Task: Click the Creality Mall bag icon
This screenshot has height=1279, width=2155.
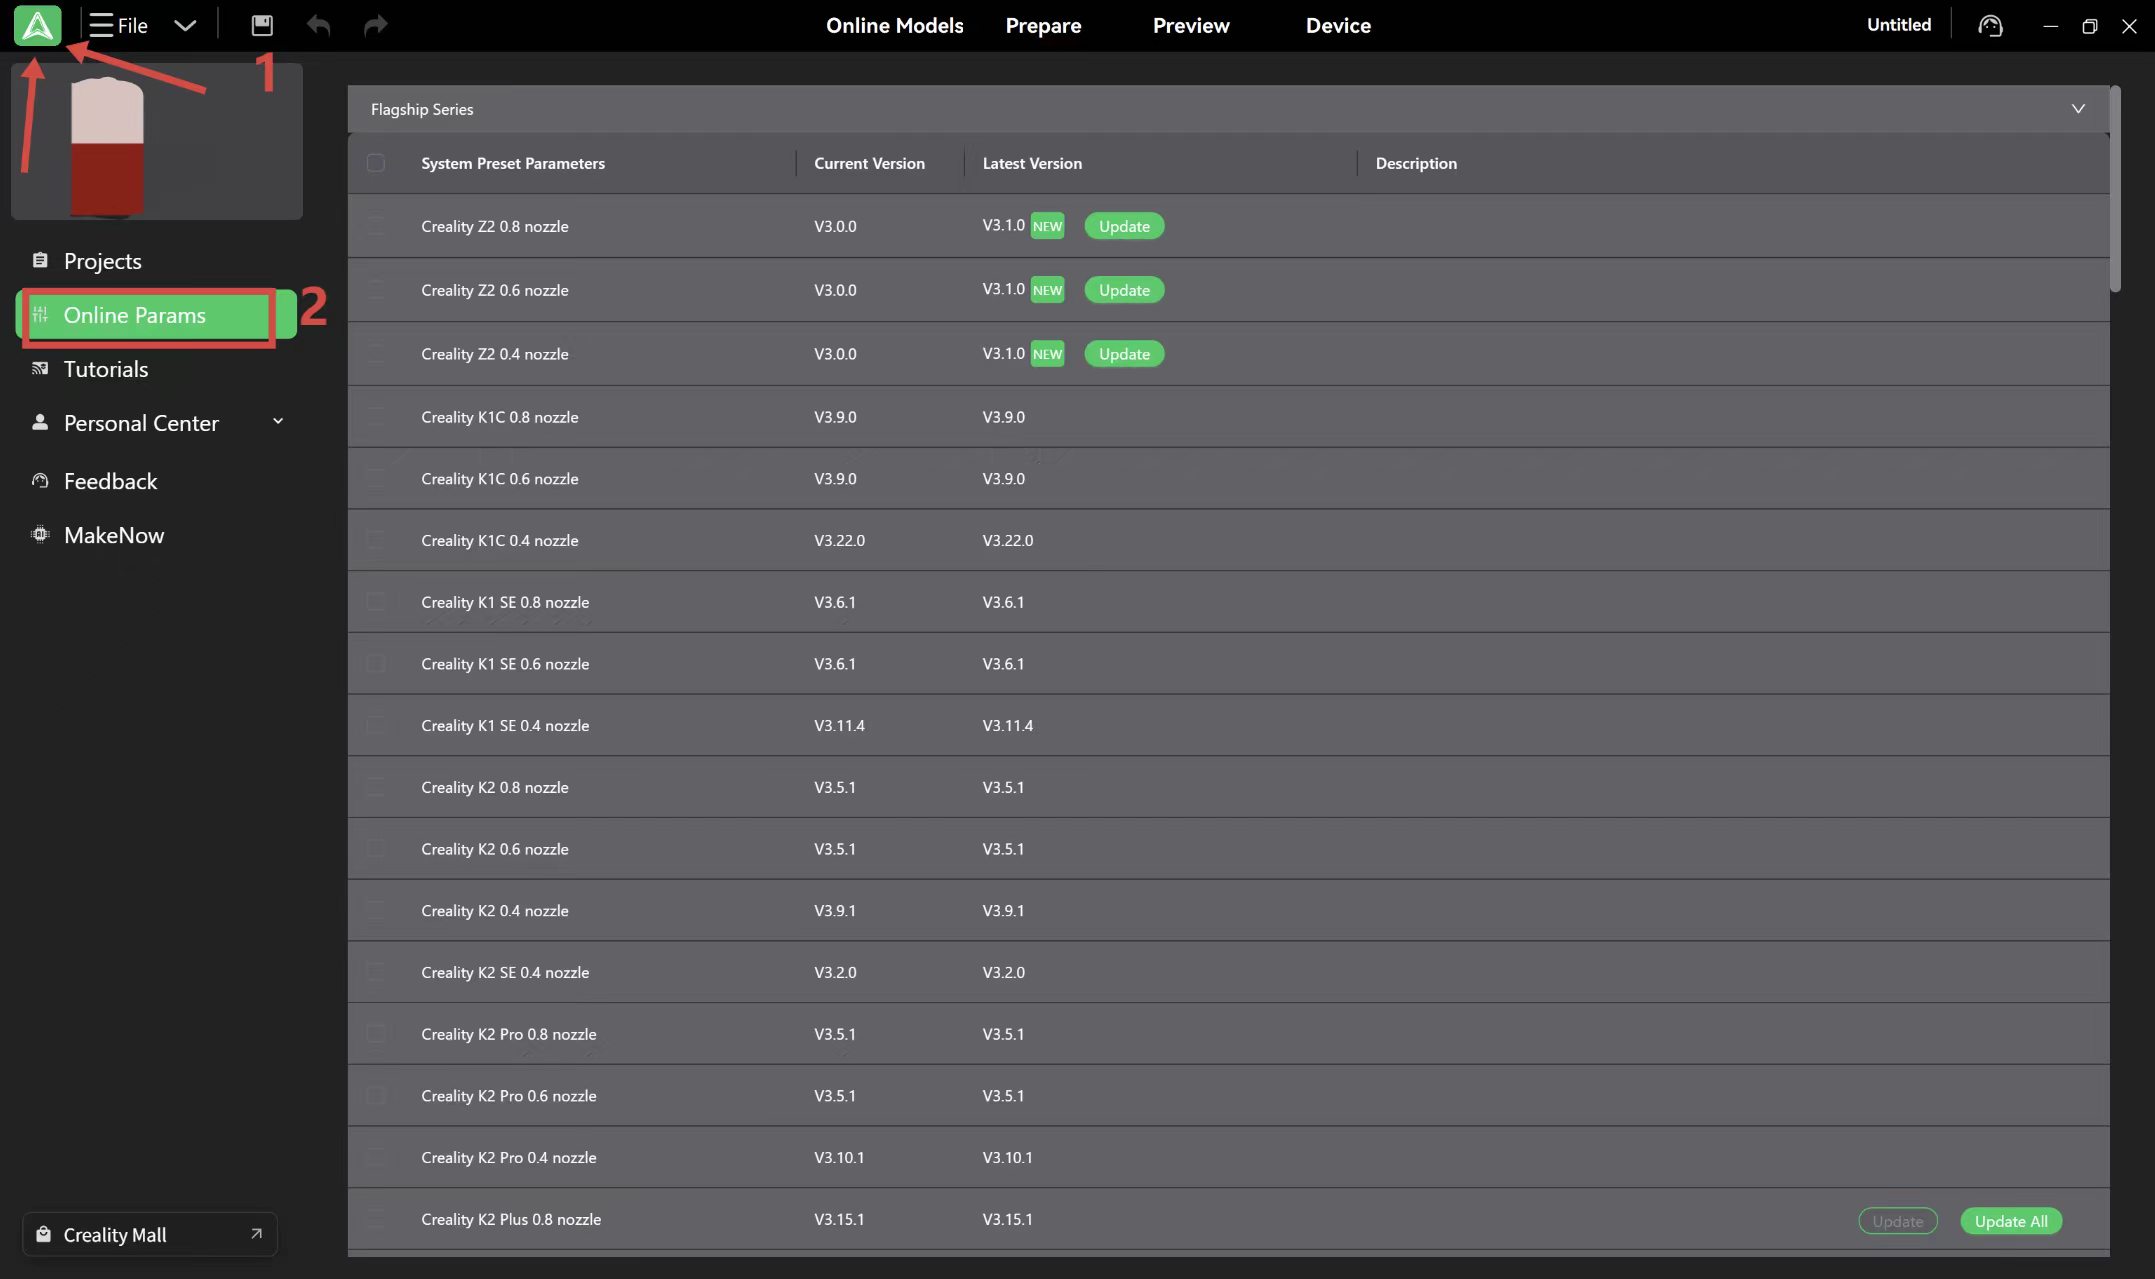Action: (x=43, y=1234)
